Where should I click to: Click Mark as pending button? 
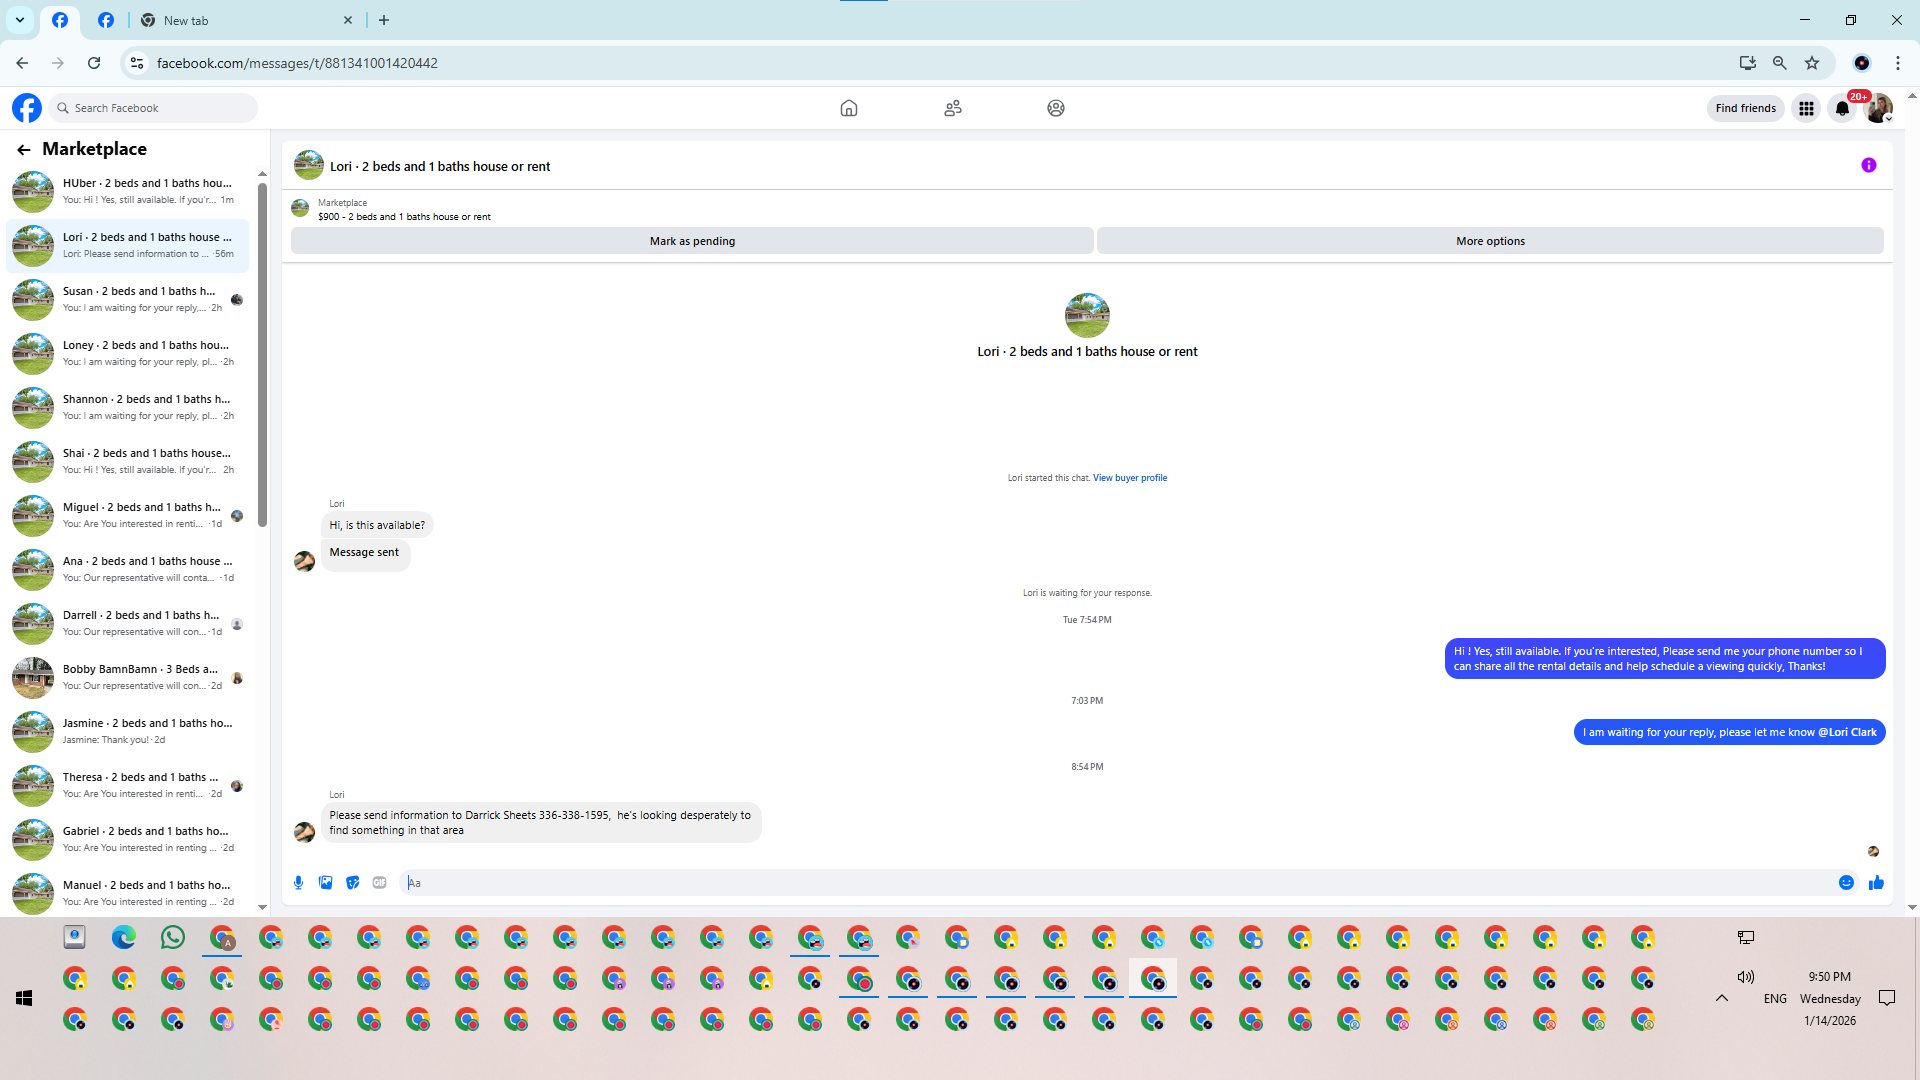(692, 241)
